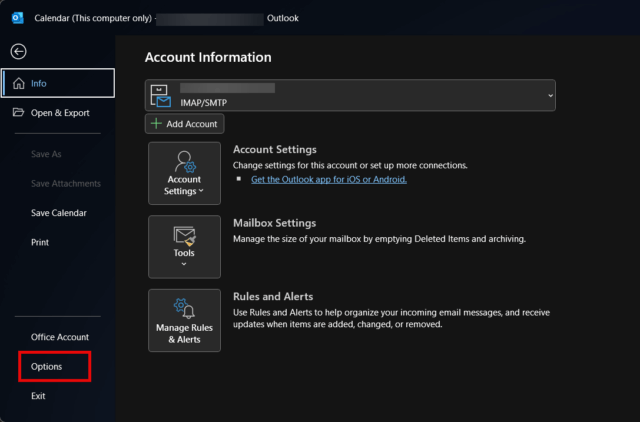Image resolution: width=640 pixels, height=422 pixels.
Task: Select Print in the sidebar
Action: (x=40, y=242)
